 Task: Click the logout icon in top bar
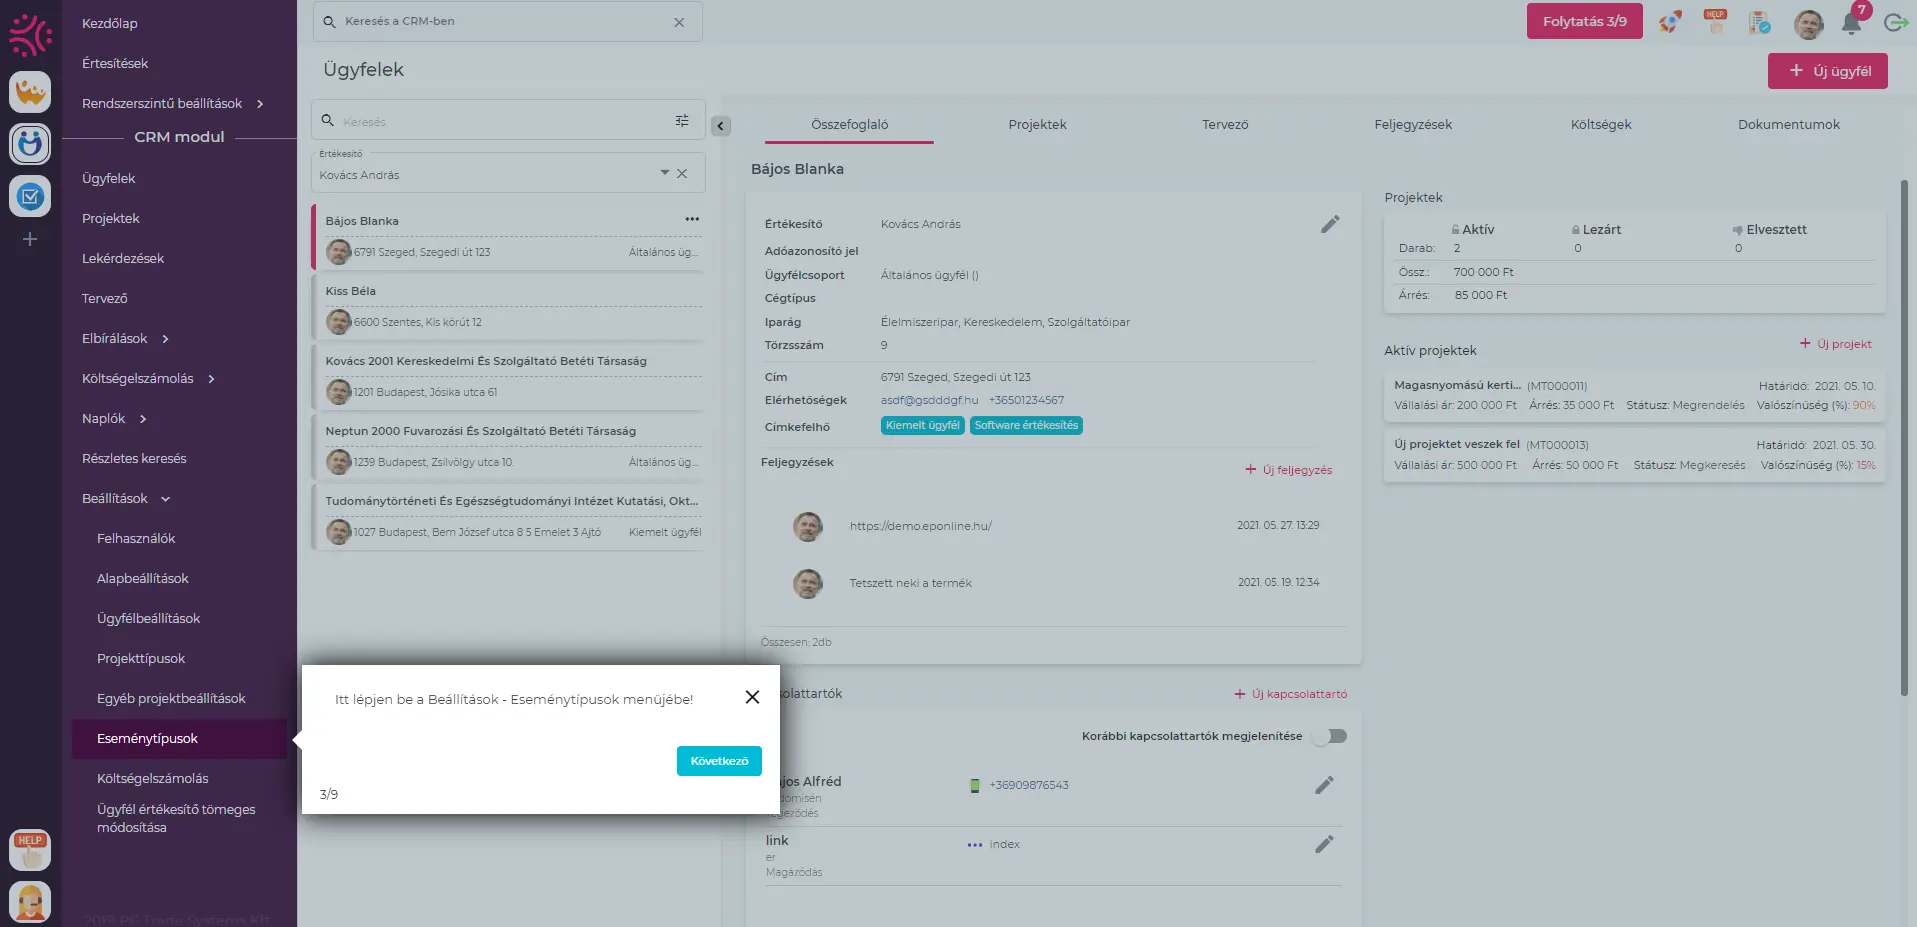(1894, 23)
